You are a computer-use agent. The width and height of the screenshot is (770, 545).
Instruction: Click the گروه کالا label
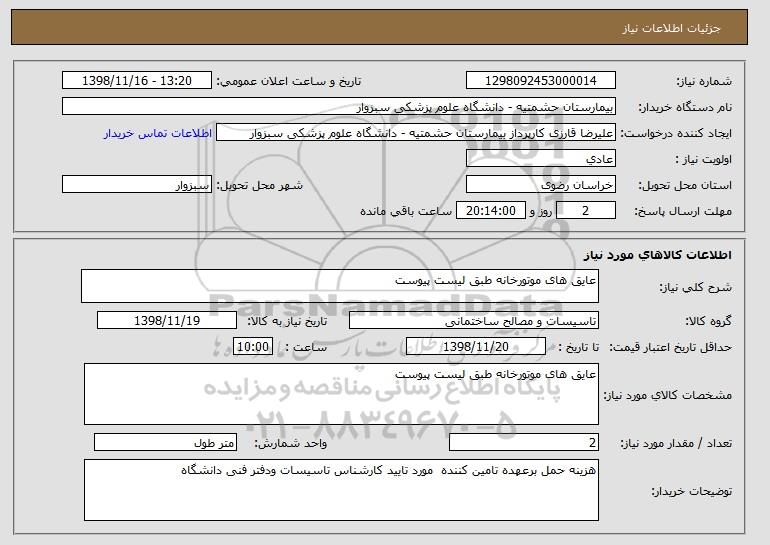708,321
